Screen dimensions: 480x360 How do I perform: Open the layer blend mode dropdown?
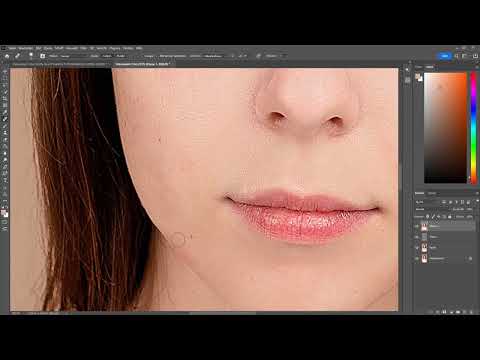430,209
